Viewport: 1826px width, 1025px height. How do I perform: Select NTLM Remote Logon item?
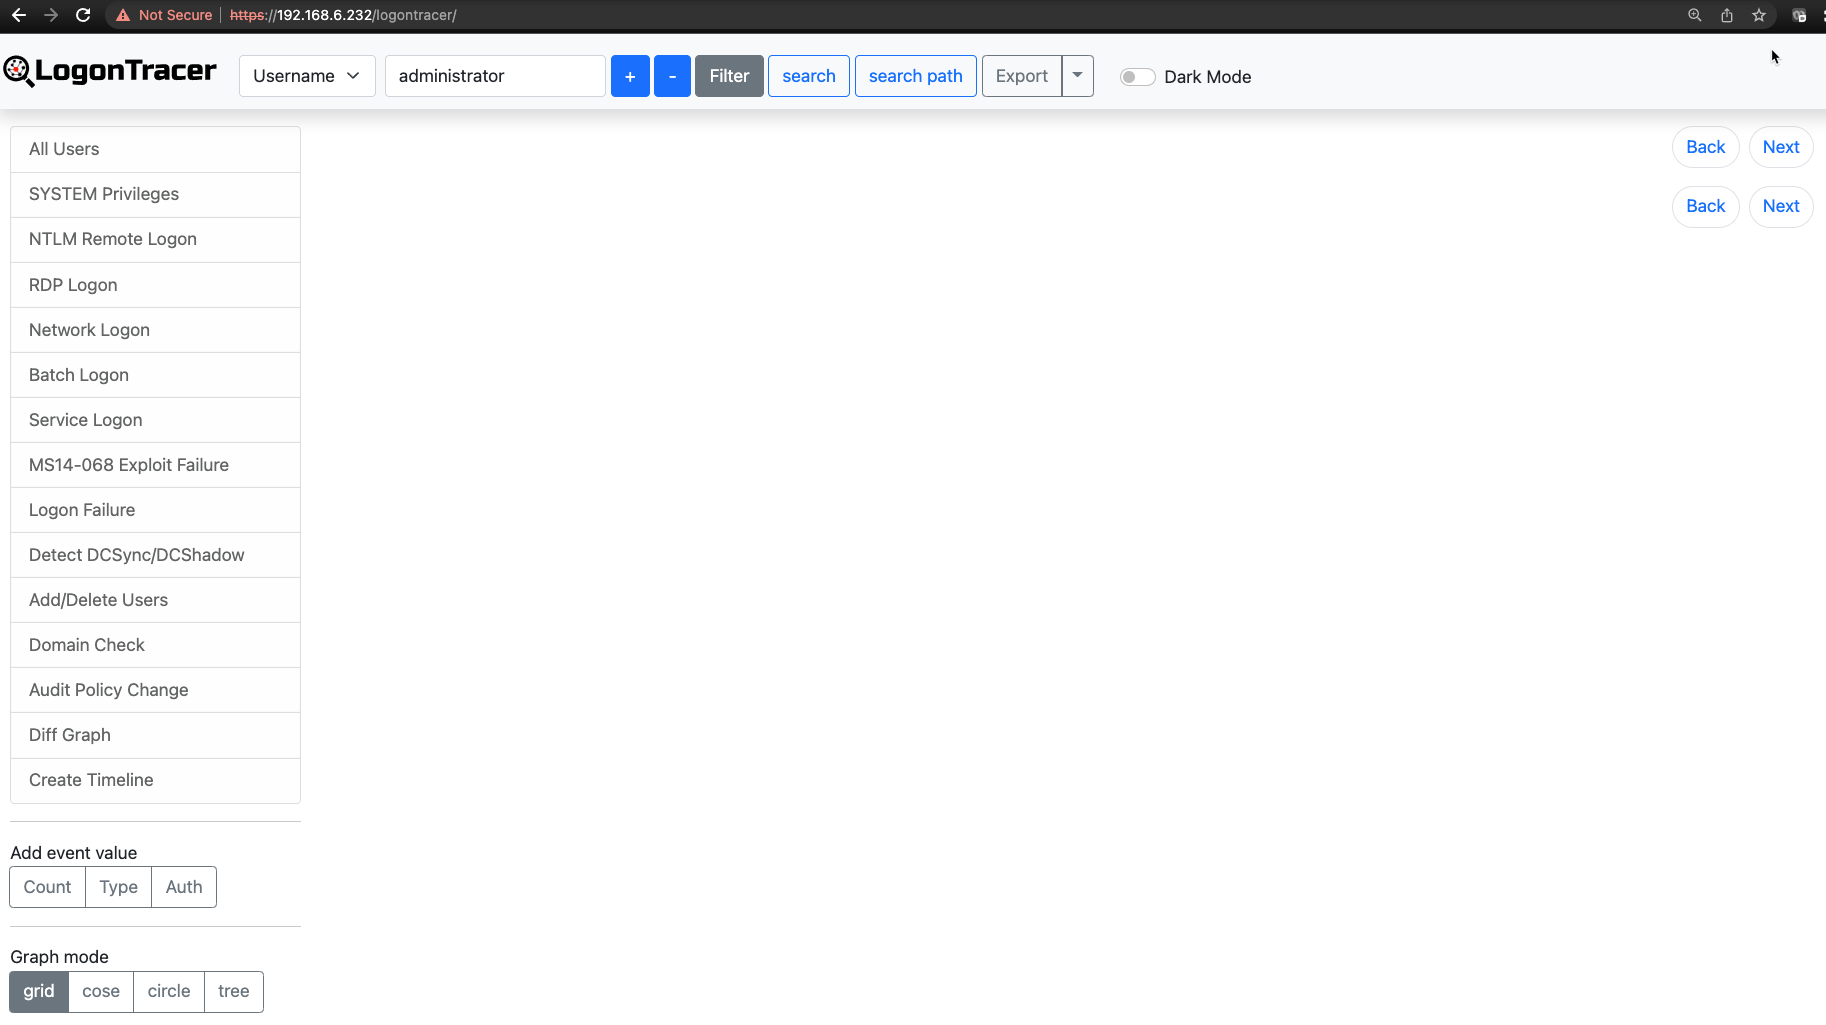tap(155, 239)
